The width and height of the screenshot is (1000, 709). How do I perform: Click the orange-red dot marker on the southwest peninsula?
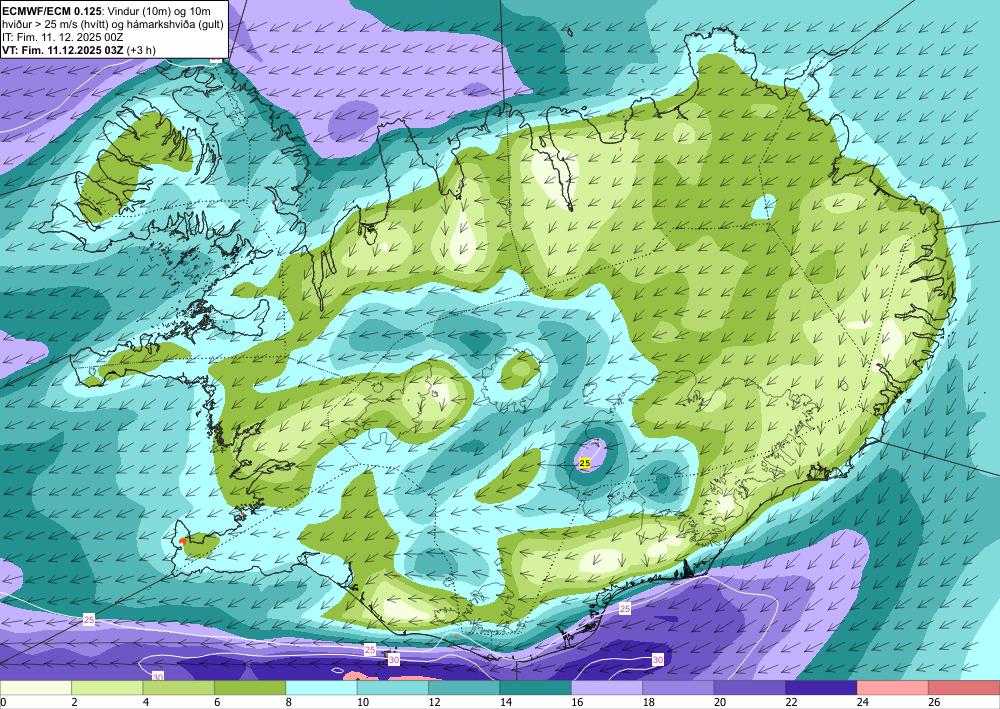pyautogui.click(x=182, y=541)
